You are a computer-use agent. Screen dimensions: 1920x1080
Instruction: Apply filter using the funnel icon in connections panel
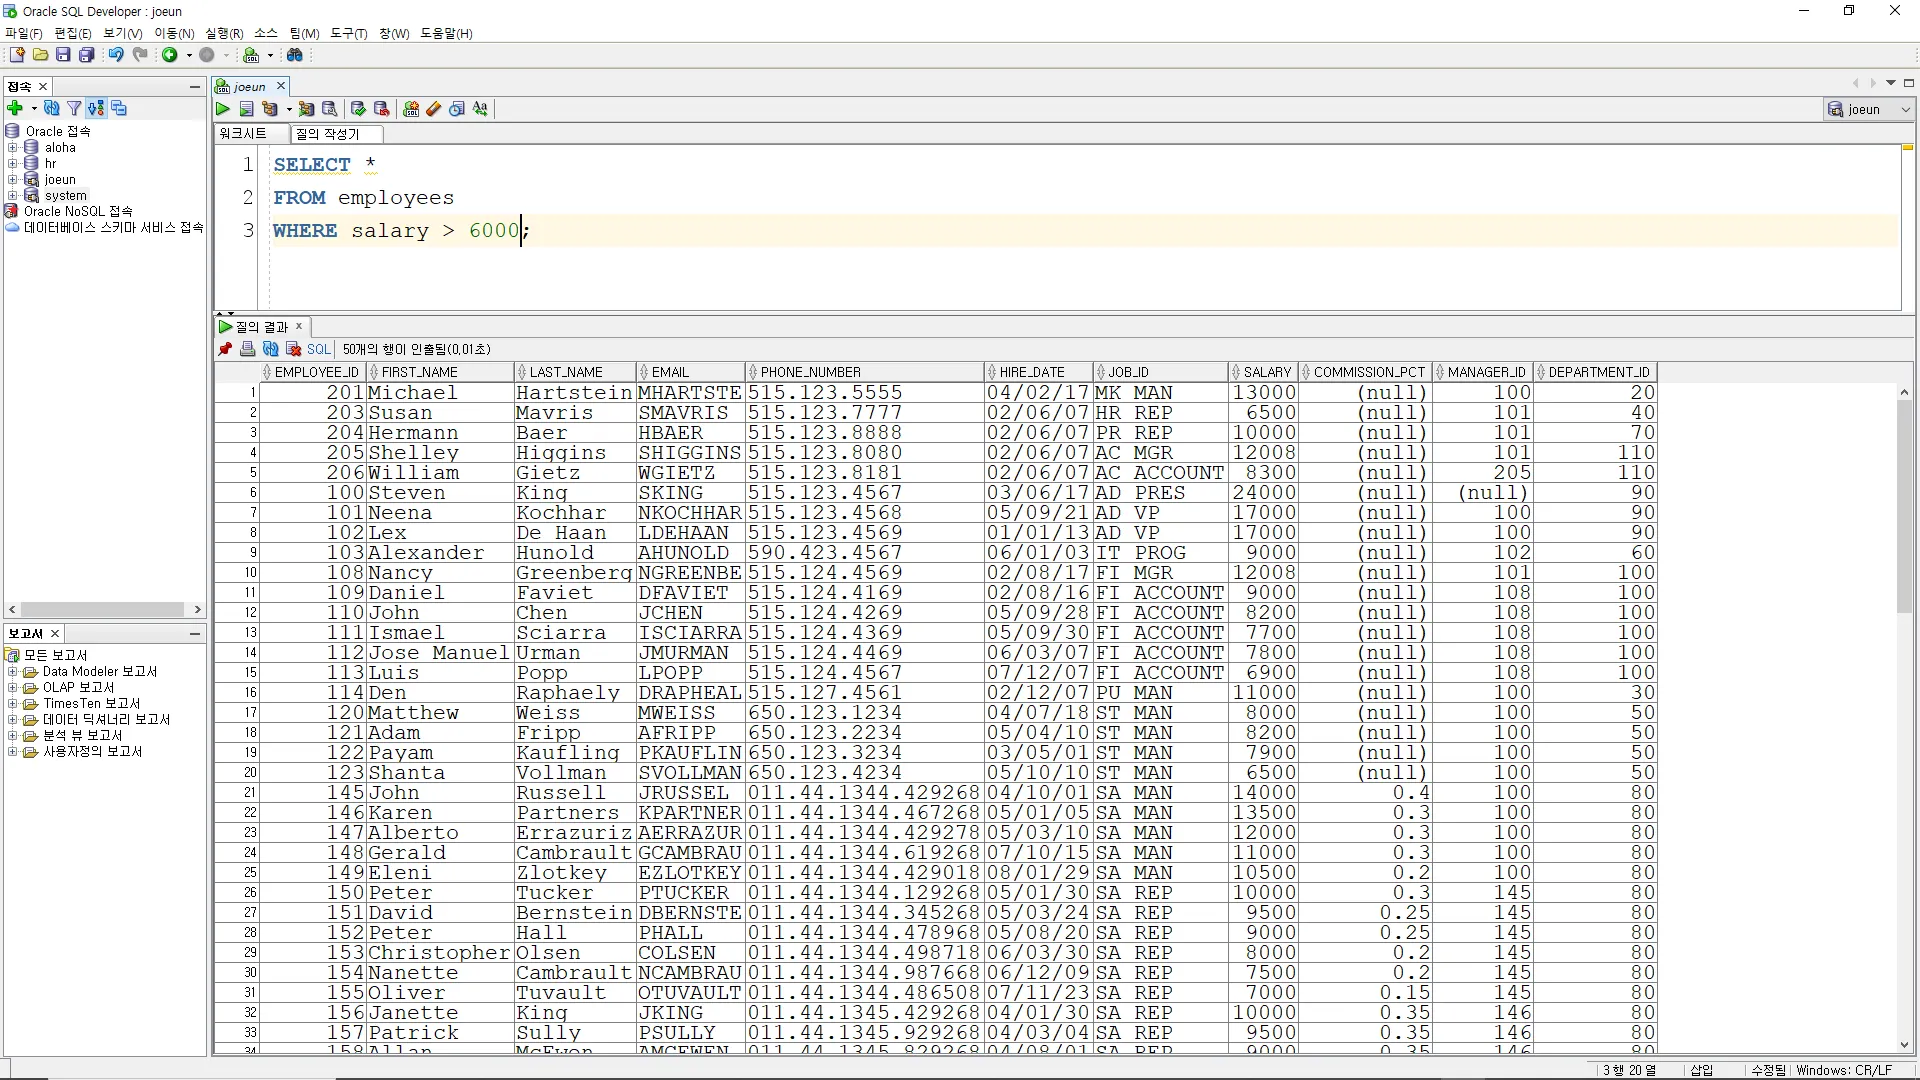click(74, 108)
